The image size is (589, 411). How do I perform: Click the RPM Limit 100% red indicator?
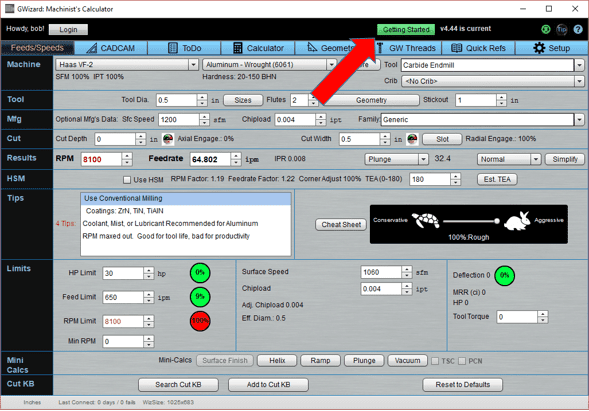pyautogui.click(x=200, y=321)
